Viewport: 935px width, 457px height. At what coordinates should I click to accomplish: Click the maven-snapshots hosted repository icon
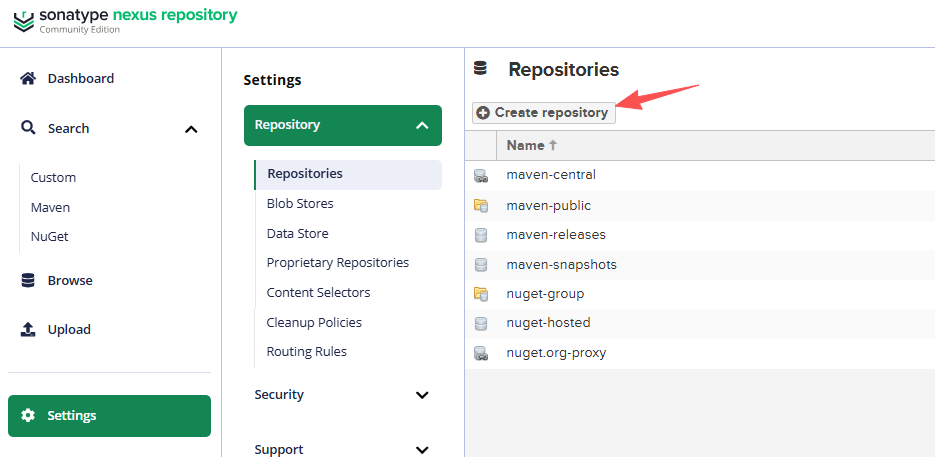[x=481, y=264]
